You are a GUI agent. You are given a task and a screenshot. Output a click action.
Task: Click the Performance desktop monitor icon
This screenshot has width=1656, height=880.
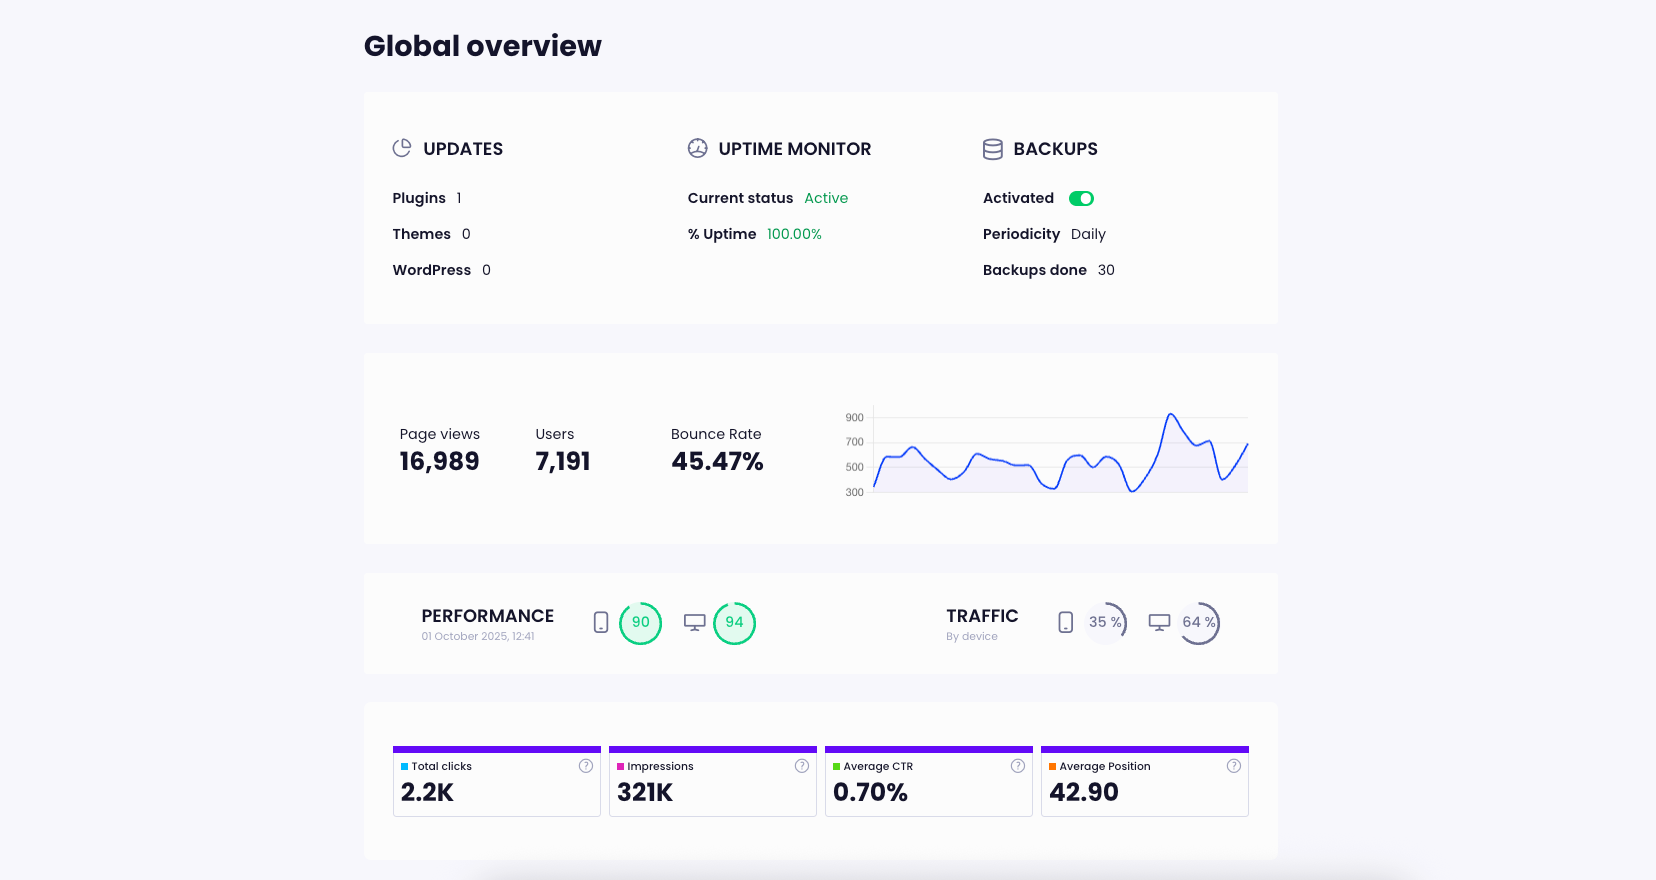pos(694,623)
